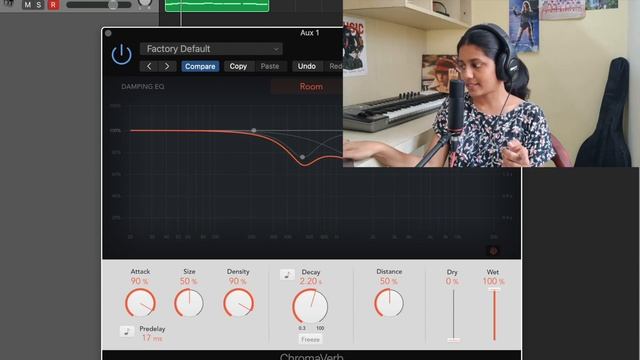Screen dimensions: 640x360
Task: Click the Distance knob
Action: pyautogui.click(x=389, y=303)
